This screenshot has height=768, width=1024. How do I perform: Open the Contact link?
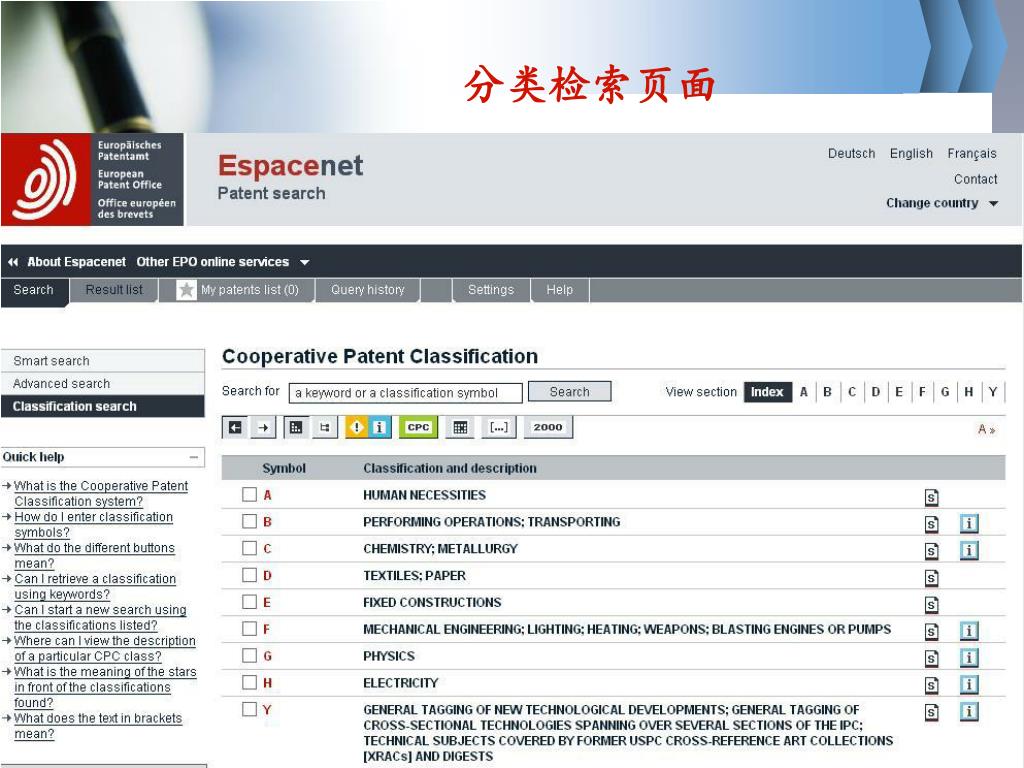(x=976, y=179)
